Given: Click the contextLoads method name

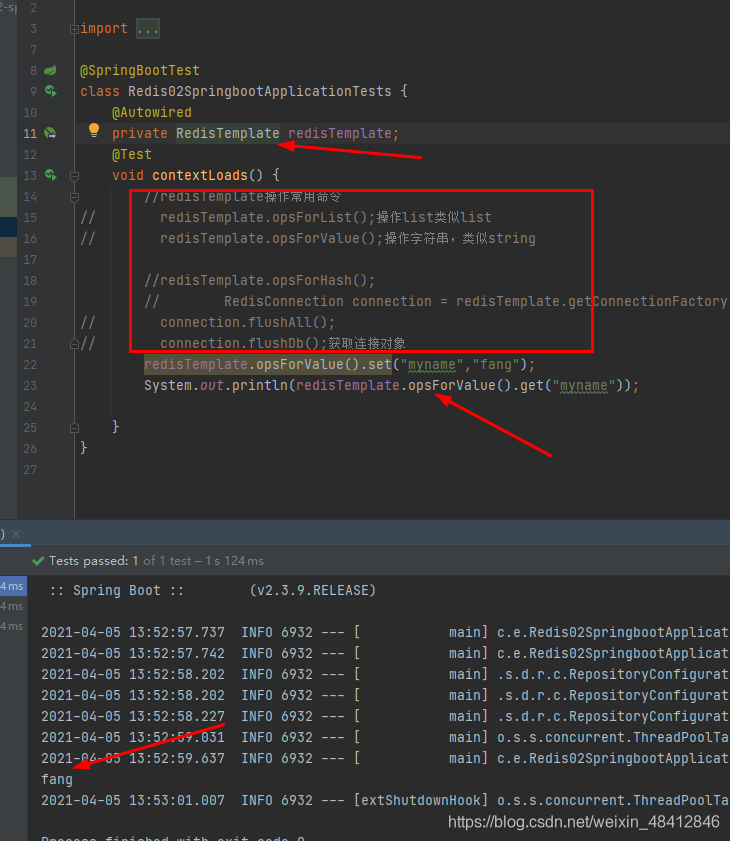Looking at the screenshot, I should (200, 175).
